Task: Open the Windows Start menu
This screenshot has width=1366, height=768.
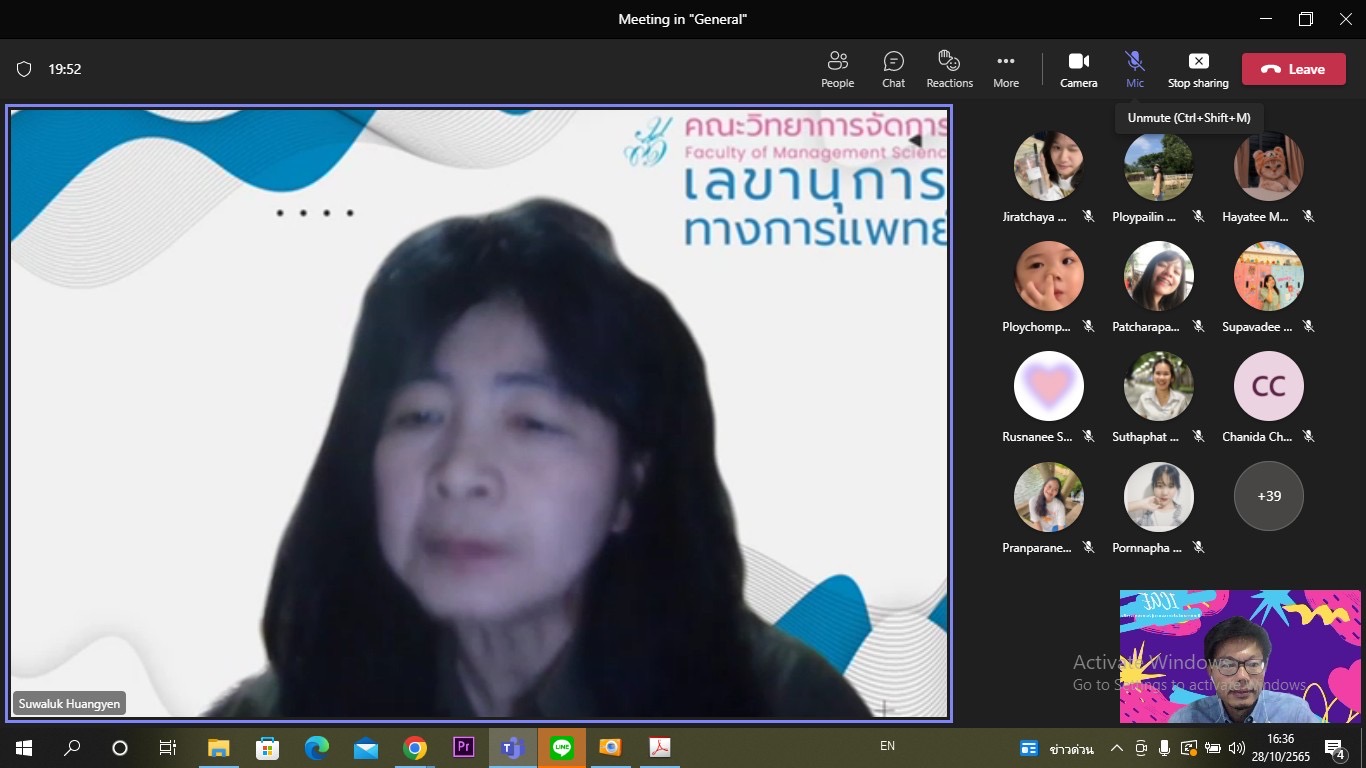Action: [23, 747]
